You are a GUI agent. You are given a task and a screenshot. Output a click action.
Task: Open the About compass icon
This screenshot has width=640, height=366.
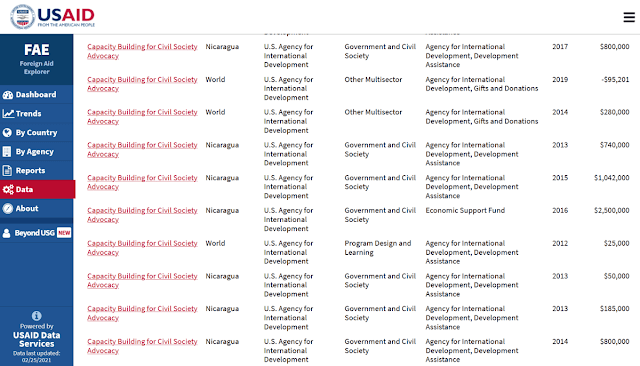pyautogui.click(x=8, y=209)
